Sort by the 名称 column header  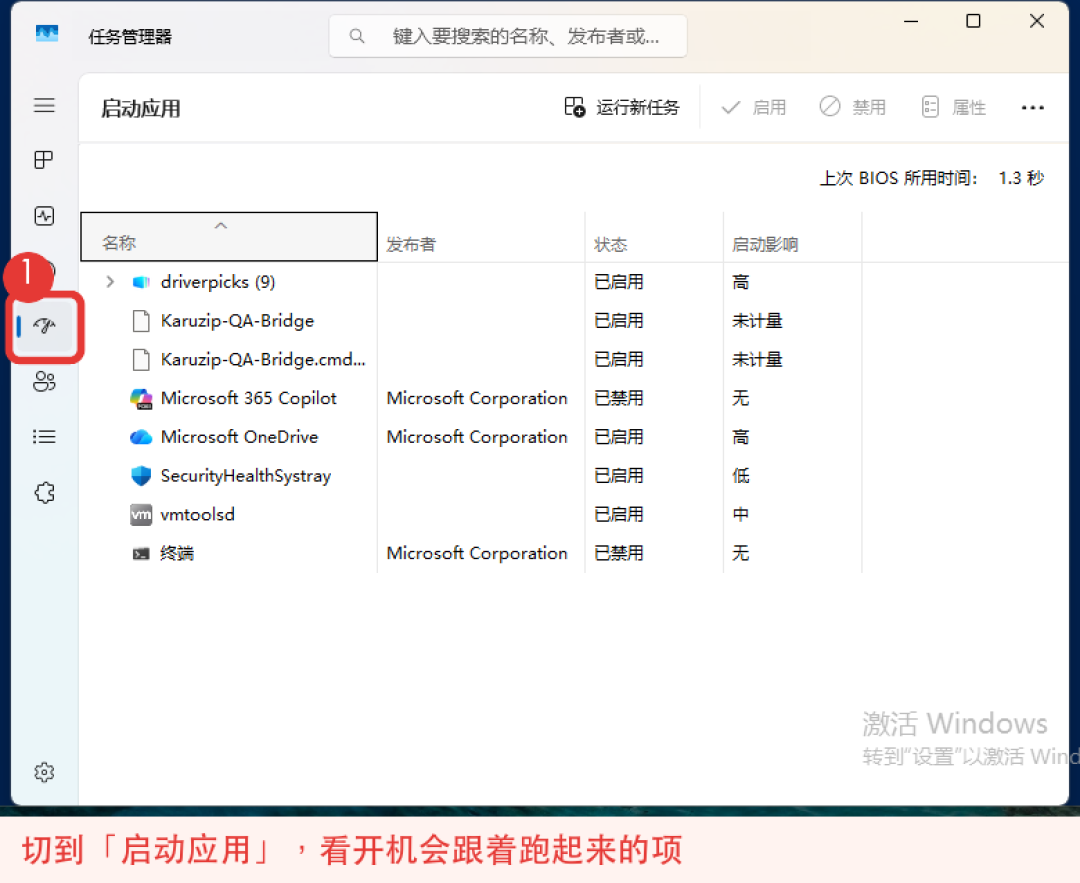(x=229, y=237)
